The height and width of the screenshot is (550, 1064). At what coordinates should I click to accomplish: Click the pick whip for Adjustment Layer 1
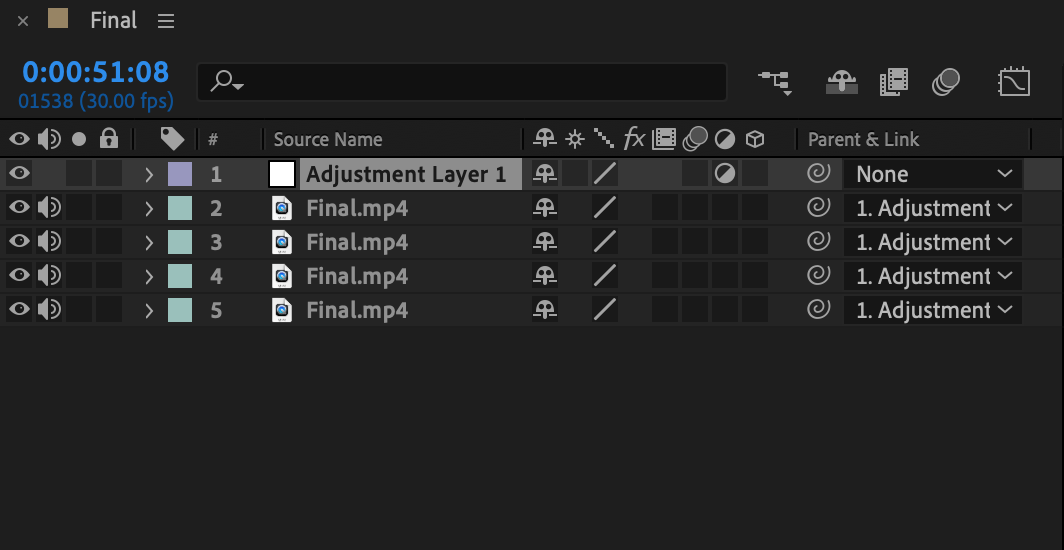(x=819, y=174)
